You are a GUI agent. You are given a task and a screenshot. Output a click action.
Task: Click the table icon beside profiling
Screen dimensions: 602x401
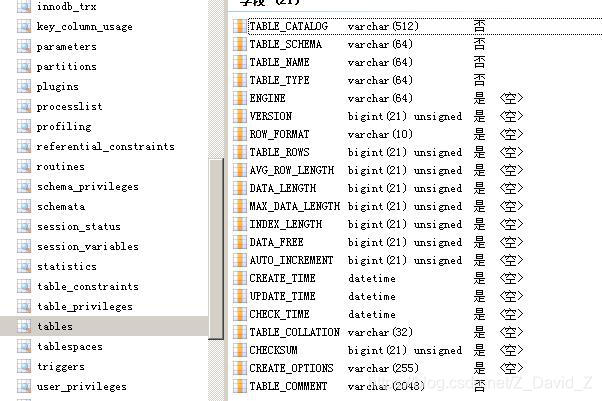point(24,126)
